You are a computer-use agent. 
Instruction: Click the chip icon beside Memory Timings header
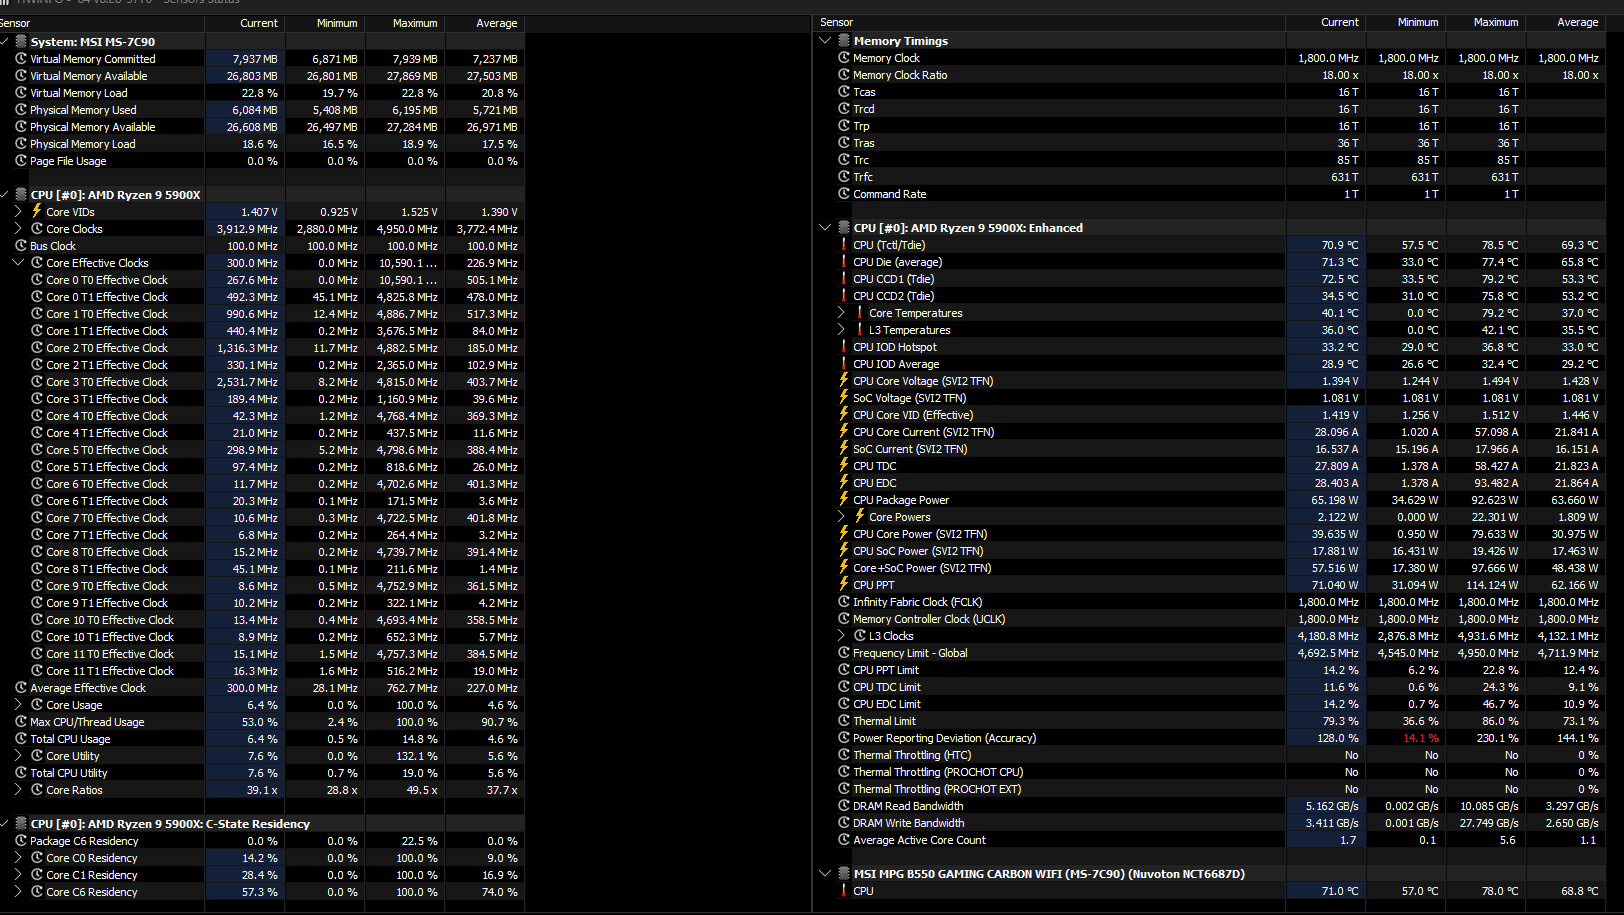[x=844, y=40]
